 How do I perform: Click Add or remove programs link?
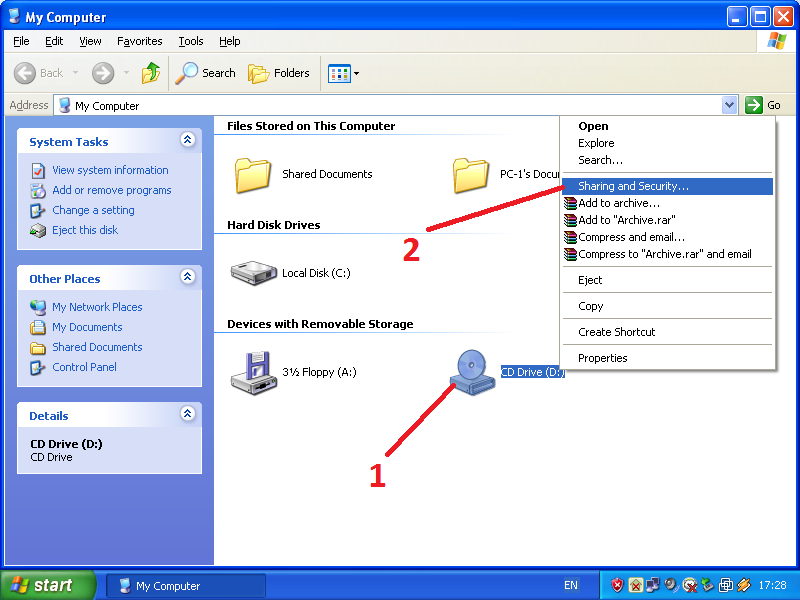coord(112,190)
